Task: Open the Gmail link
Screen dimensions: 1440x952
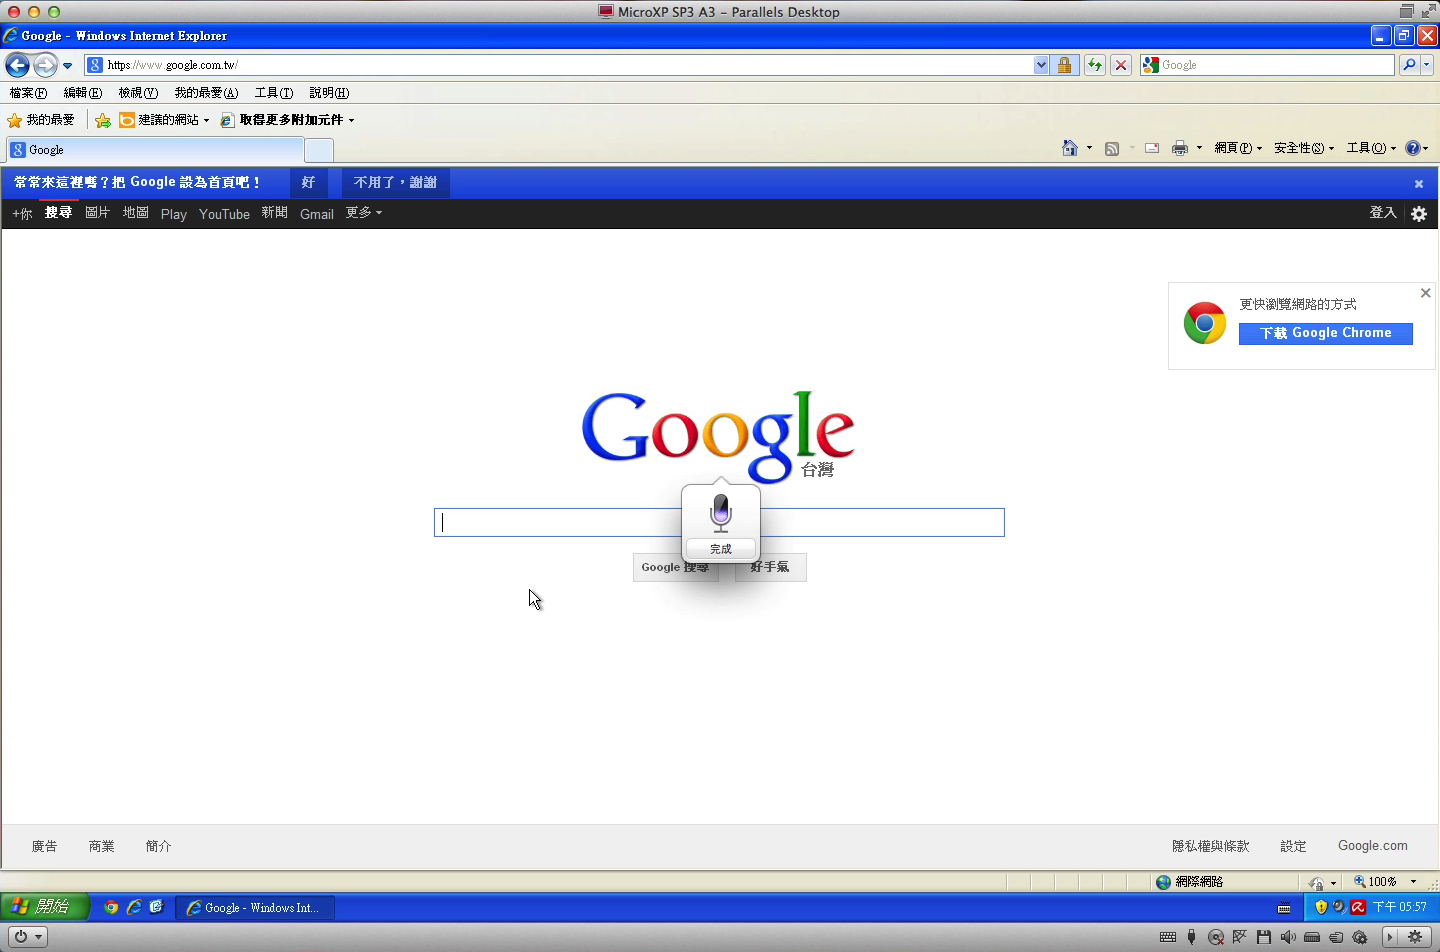Action: 317,214
